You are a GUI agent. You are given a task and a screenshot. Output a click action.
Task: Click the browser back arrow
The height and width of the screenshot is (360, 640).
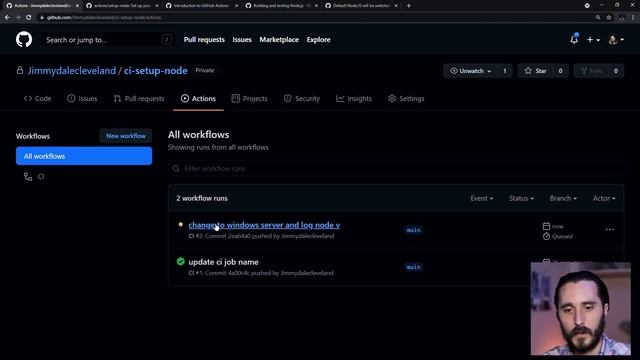tap(7, 17)
